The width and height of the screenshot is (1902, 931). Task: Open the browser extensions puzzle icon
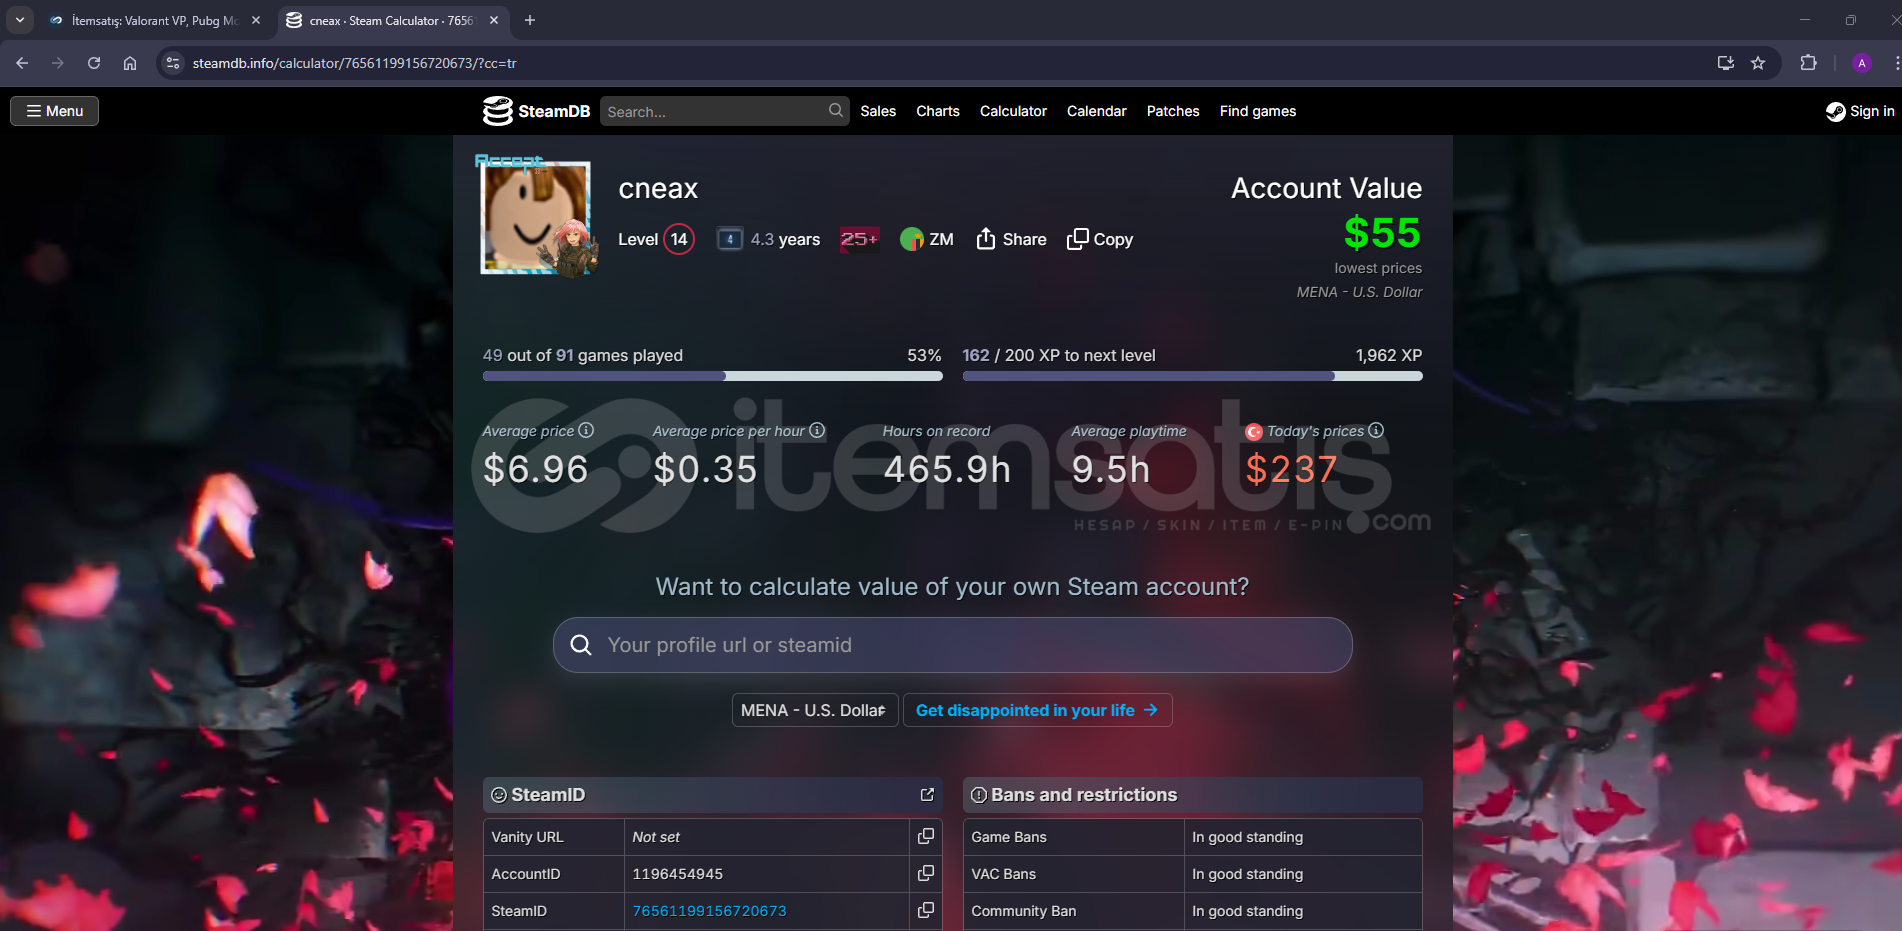pos(1808,63)
